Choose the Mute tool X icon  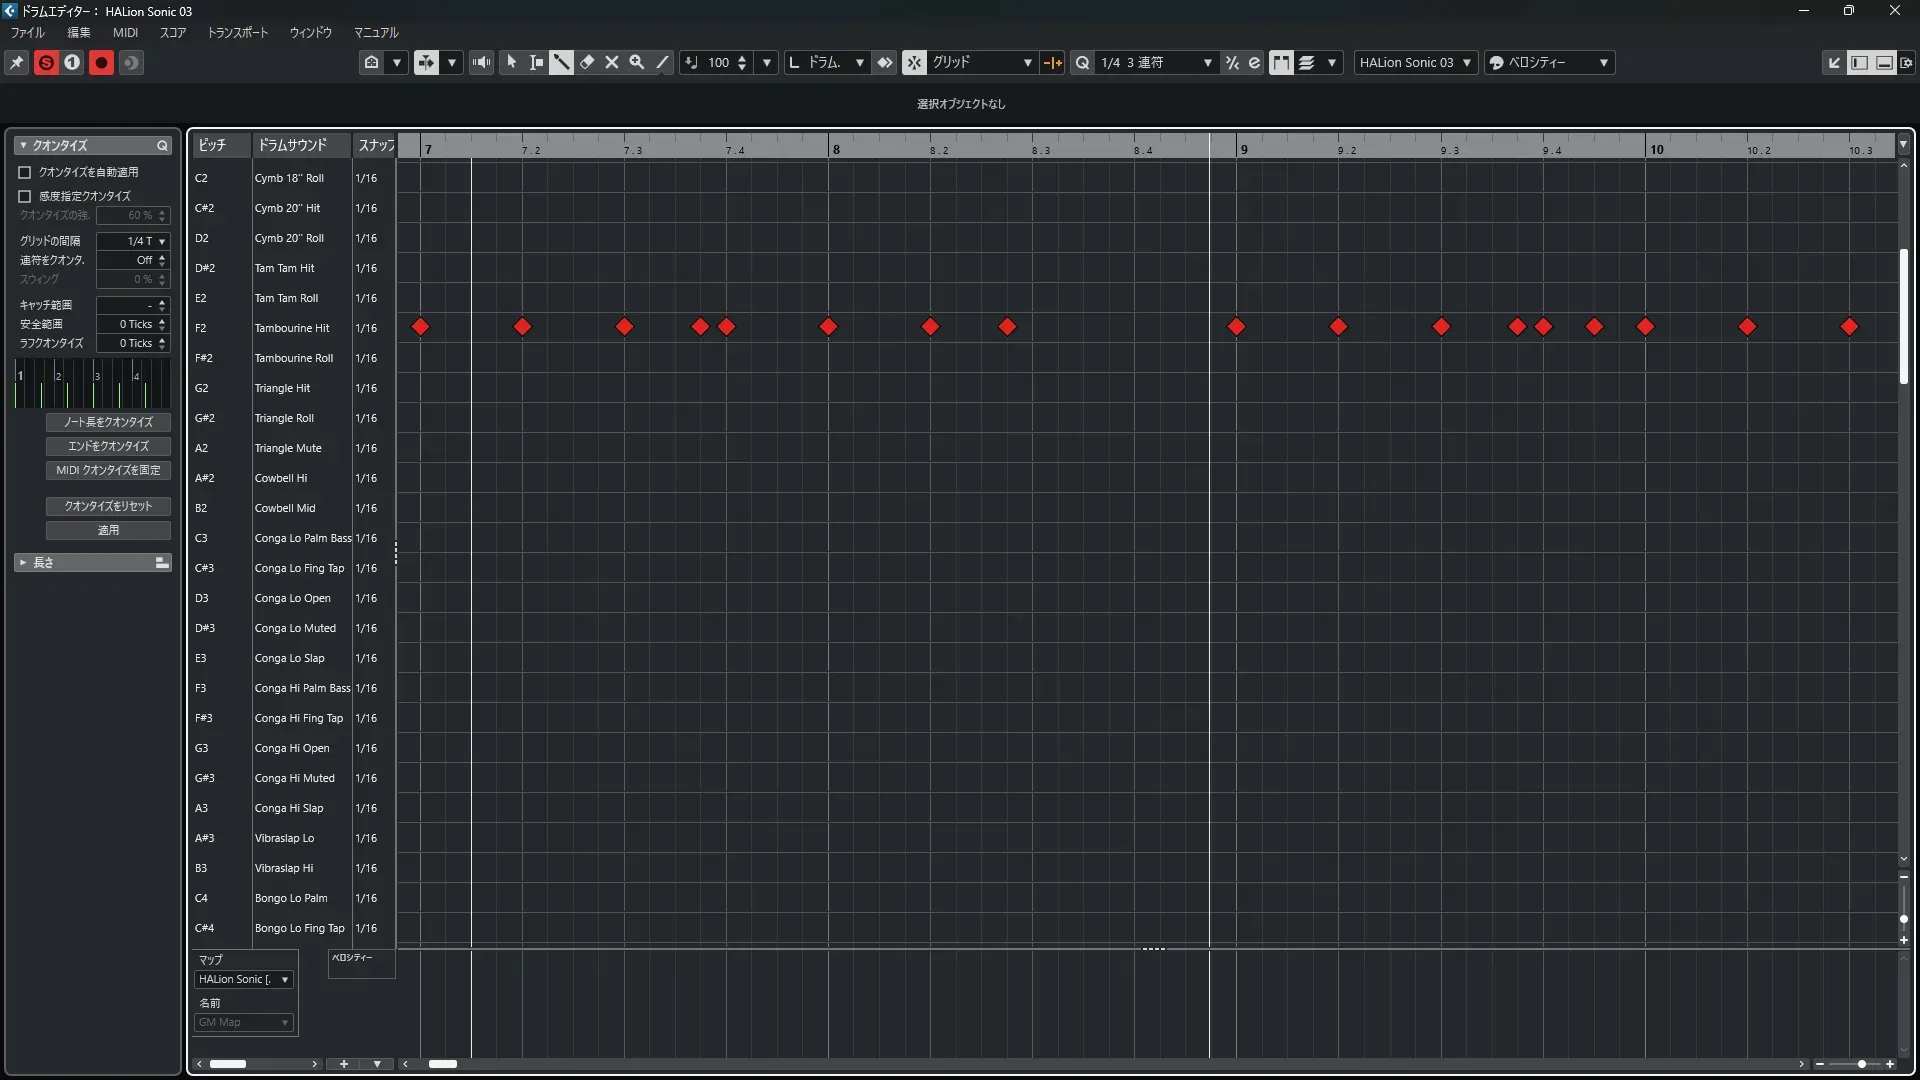(x=612, y=62)
